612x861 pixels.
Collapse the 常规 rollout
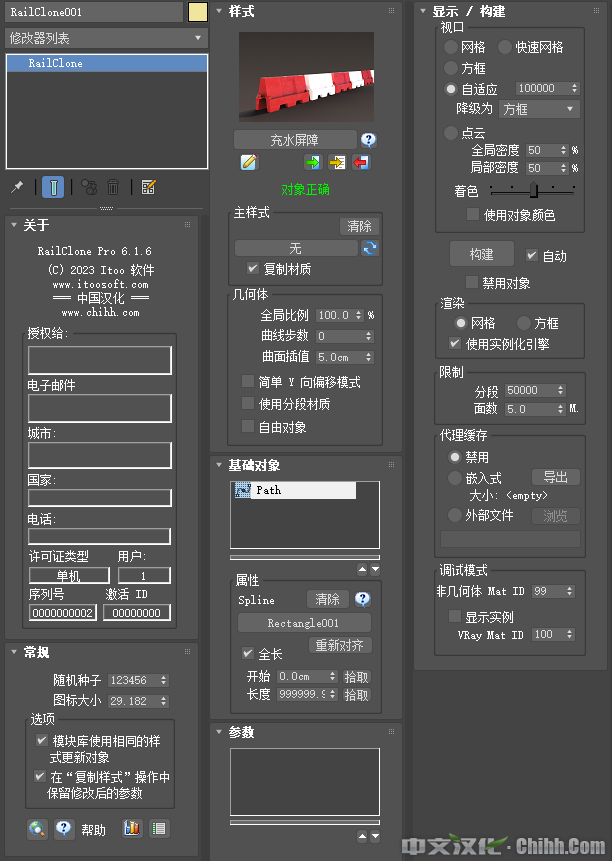click(14, 652)
